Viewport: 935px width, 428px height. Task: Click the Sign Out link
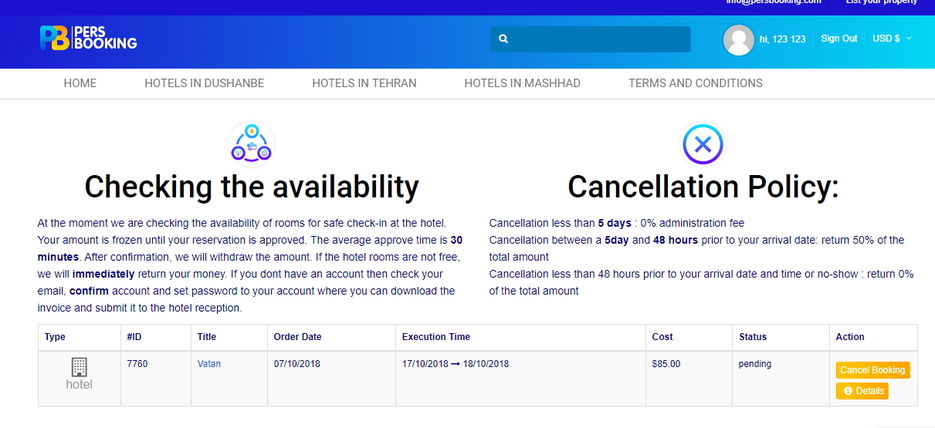click(x=838, y=38)
